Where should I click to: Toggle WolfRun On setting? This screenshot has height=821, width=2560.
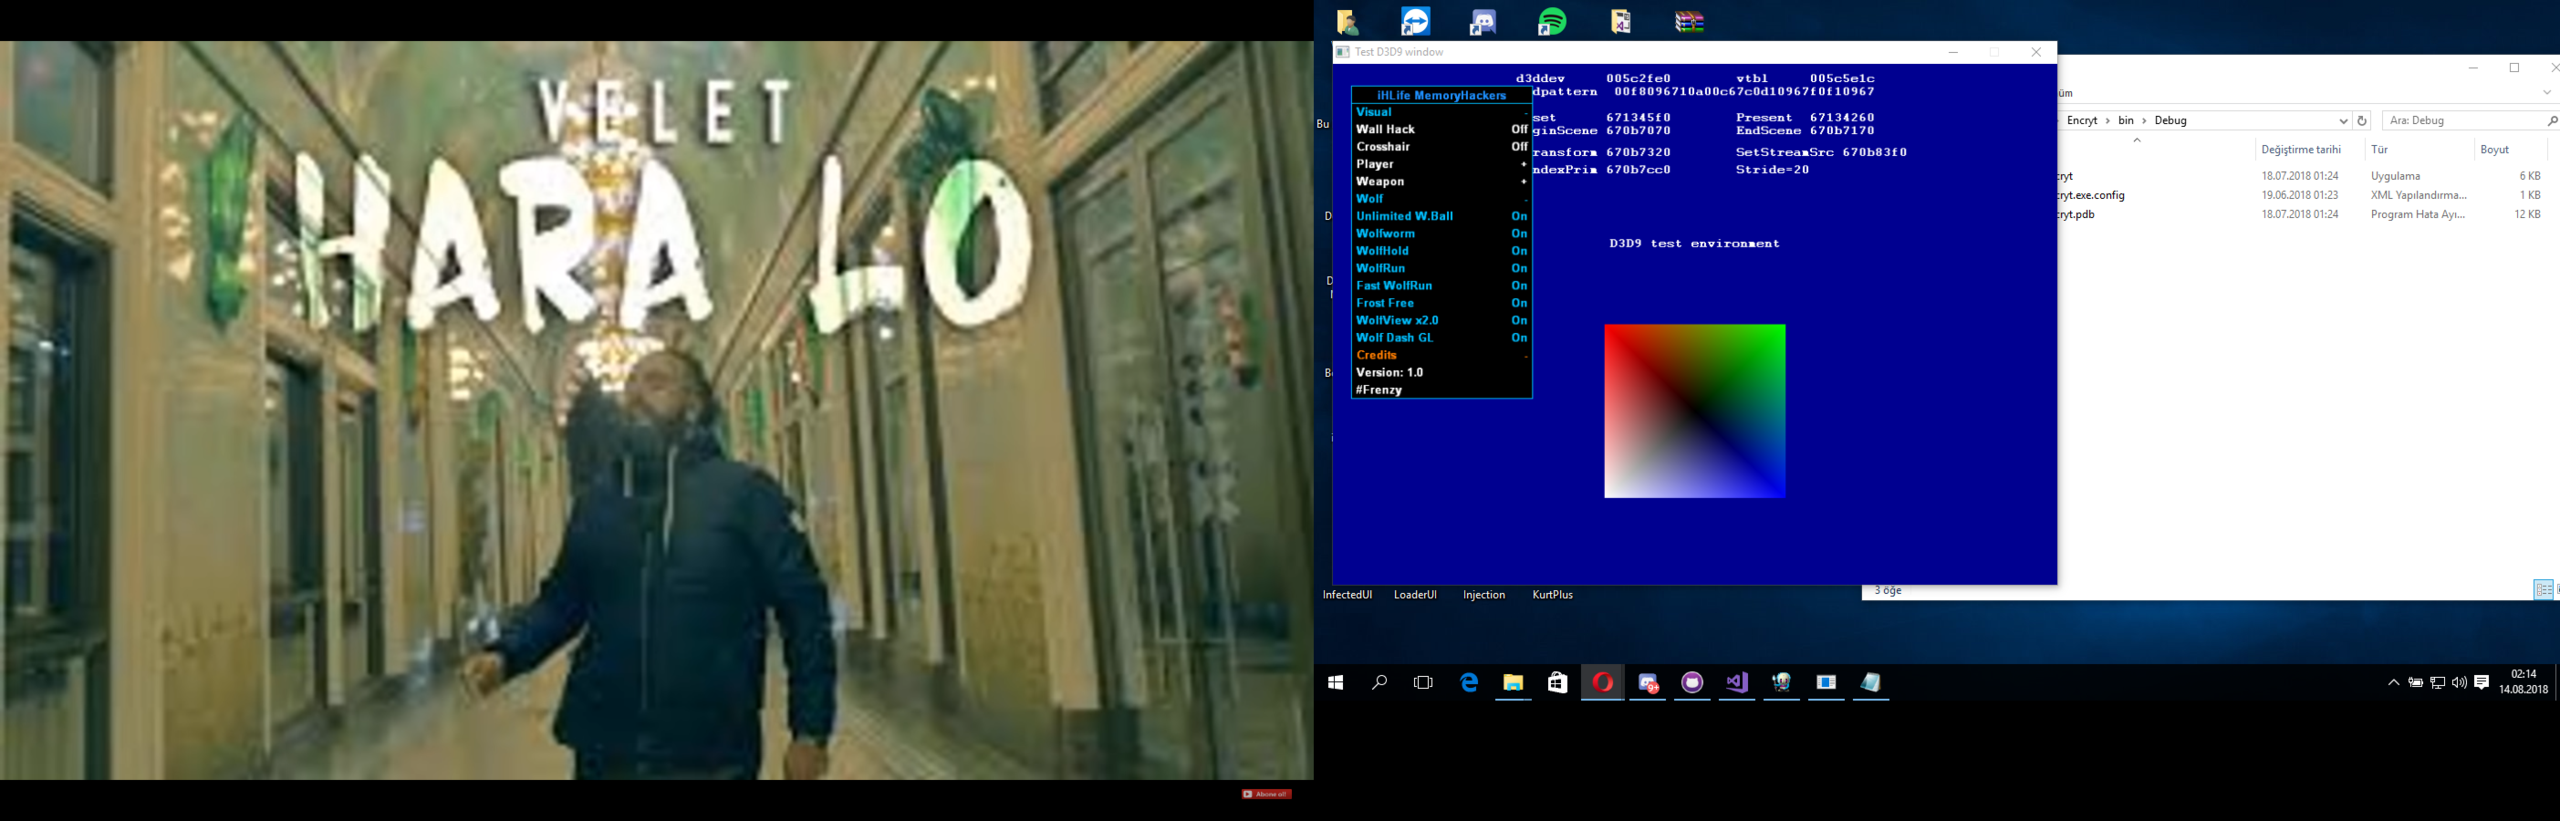[x=1441, y=268]
